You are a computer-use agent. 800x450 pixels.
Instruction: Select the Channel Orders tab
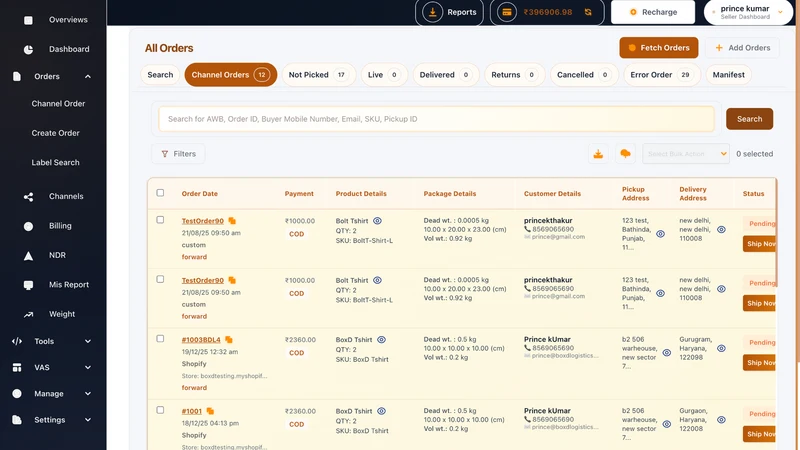click(x=231, y=74)
